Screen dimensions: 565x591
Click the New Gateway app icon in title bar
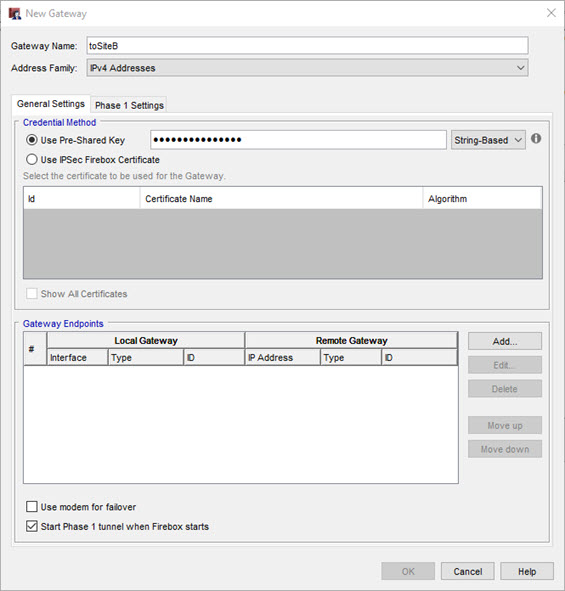[x=15, y=14]
